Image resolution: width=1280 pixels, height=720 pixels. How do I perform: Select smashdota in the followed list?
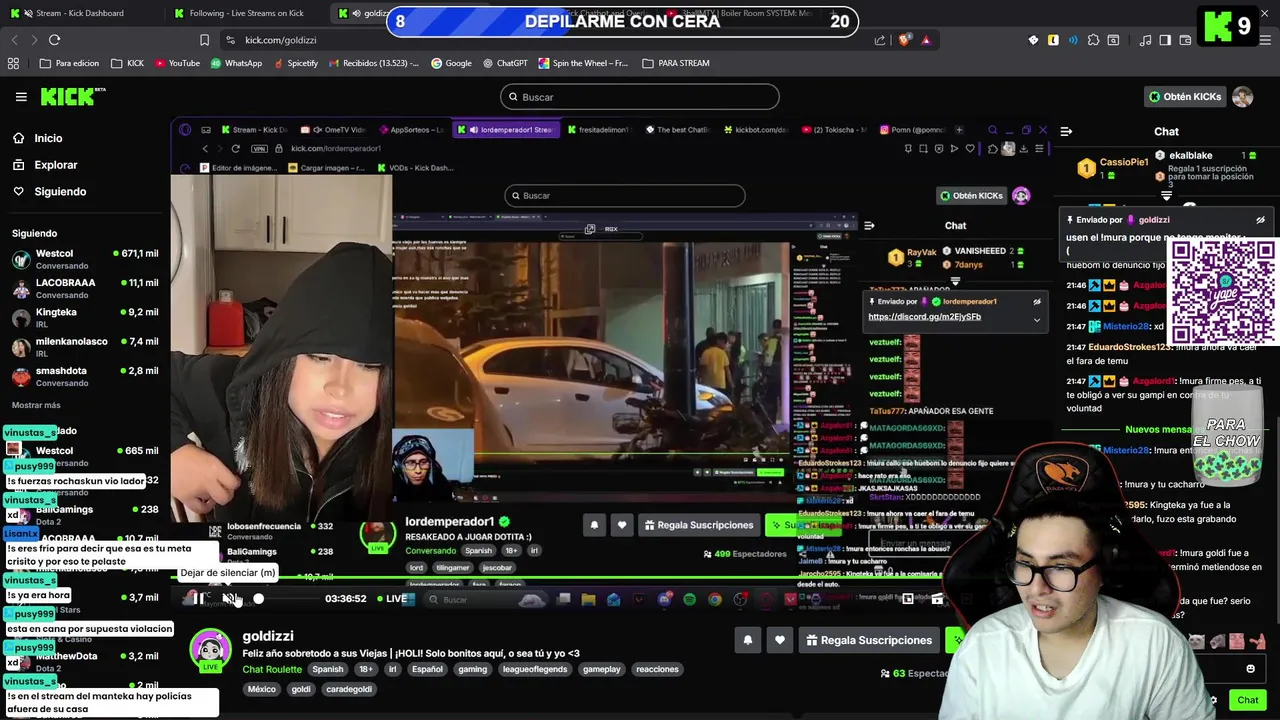click(85, 376)
